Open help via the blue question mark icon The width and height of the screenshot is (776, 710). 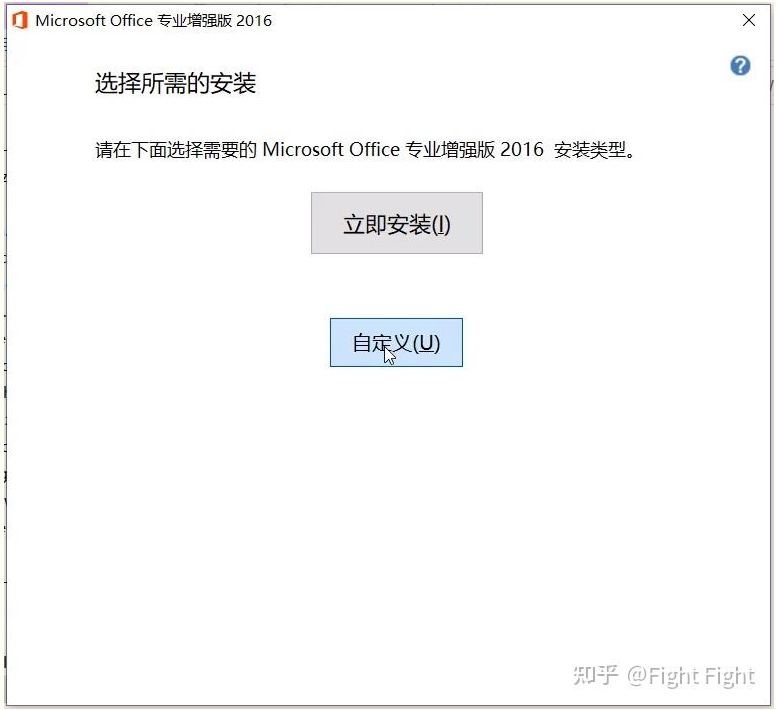pyautogui.click(x=740, y=65)
